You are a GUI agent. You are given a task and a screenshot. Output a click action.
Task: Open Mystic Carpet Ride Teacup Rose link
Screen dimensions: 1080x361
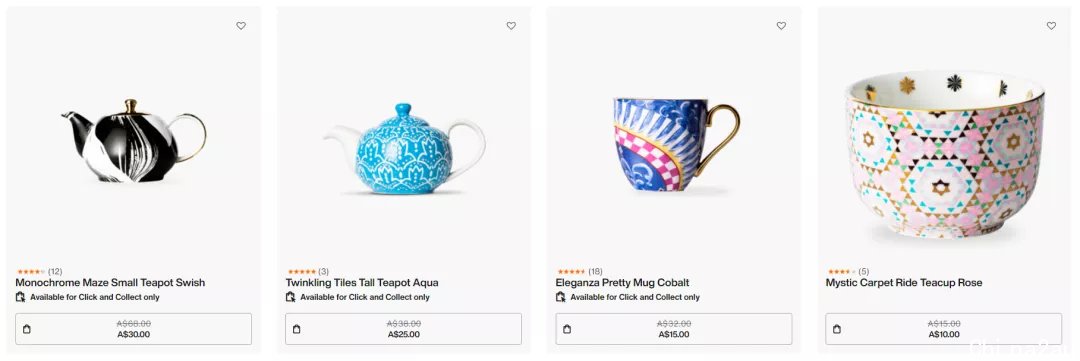pos(904,282)
